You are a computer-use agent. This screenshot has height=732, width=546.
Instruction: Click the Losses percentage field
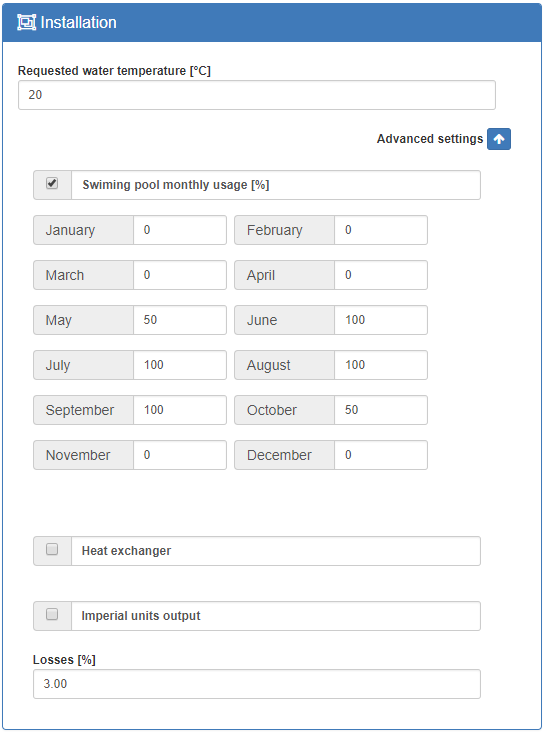257,684
